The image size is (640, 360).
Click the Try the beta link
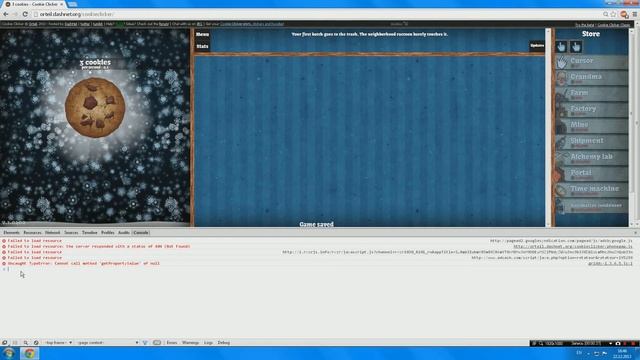[x=584, y=25]
